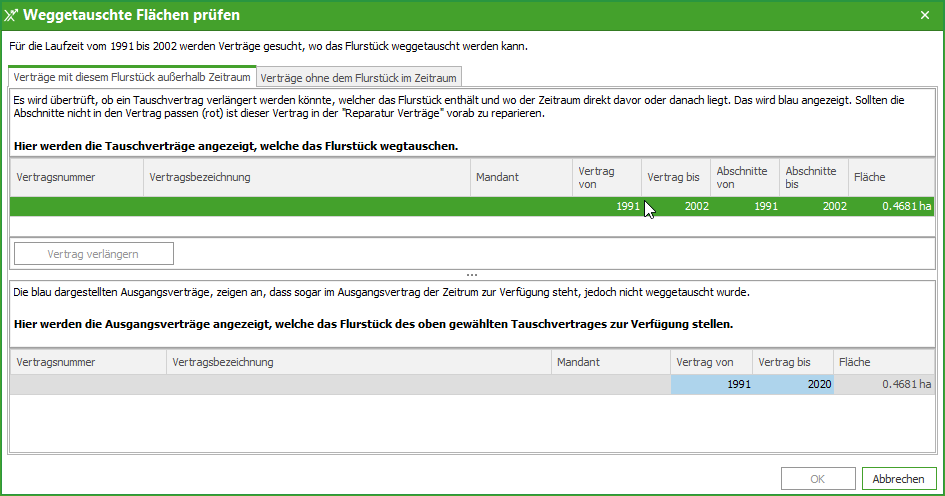
Task: Click Vertragsbezeichnung header in Tauschverträge table
Action: [306, 177]
